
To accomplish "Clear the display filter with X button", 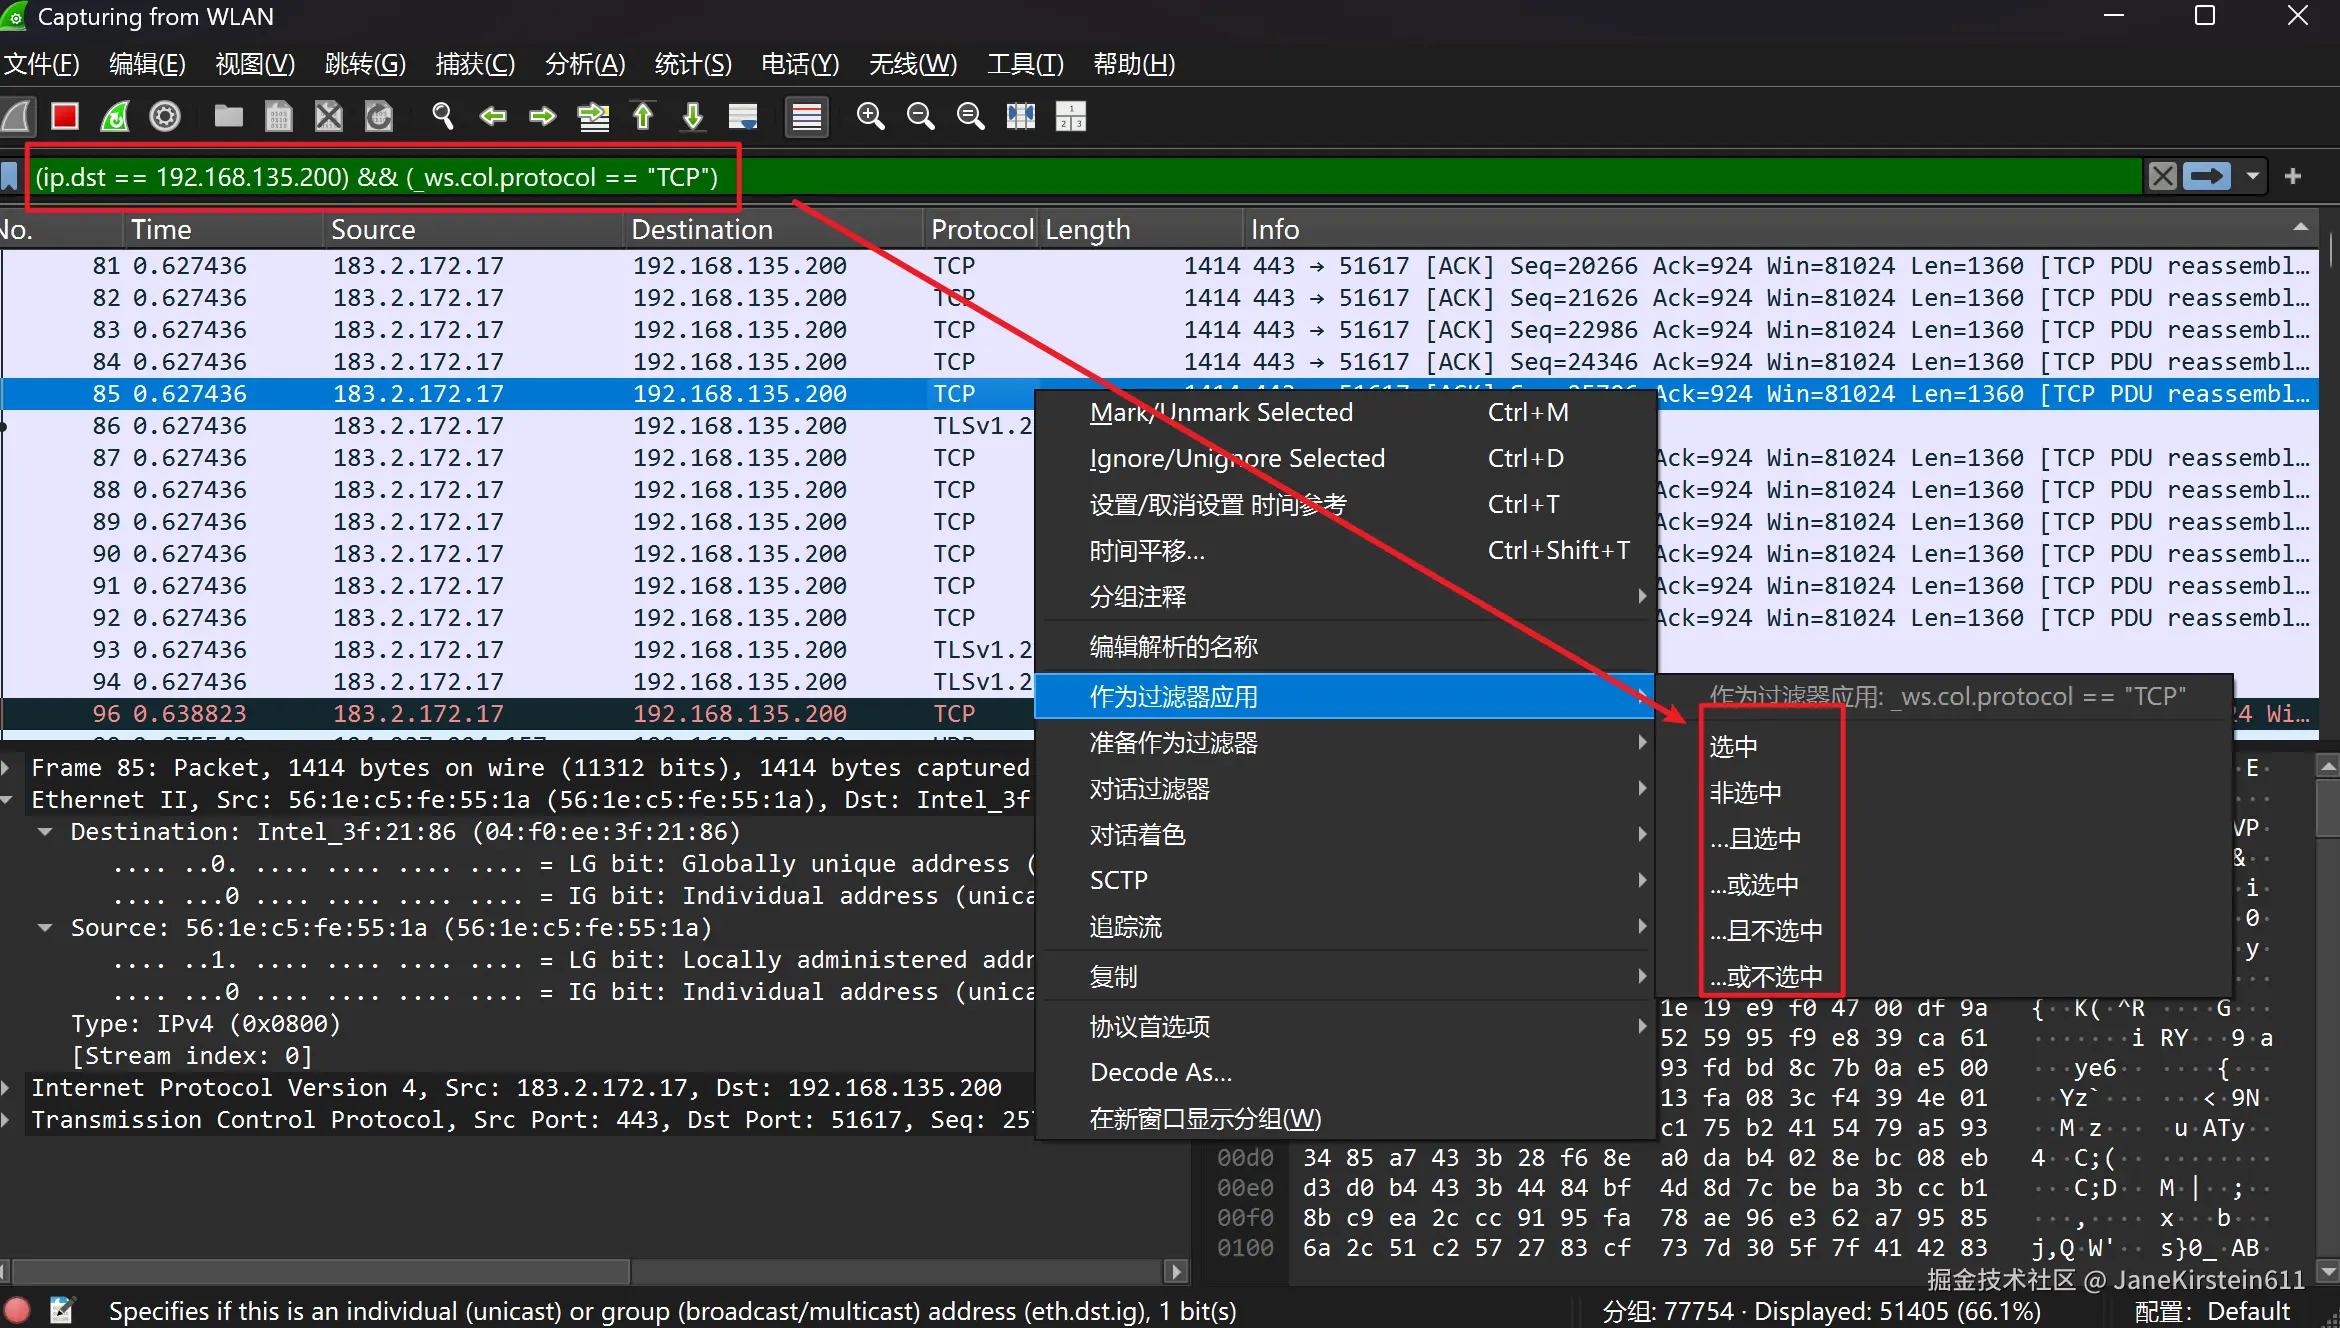I will click(2162, 177).
